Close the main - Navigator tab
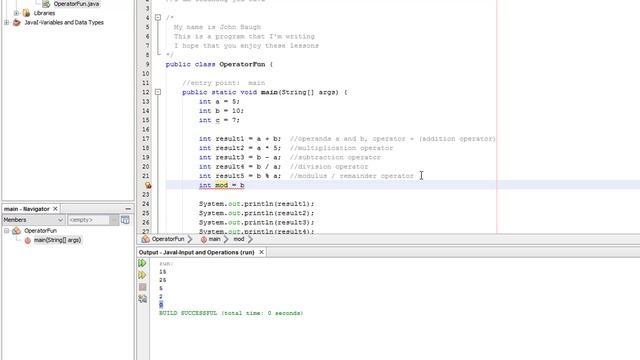Screen dimensions: 640x360 coord(55,209)
